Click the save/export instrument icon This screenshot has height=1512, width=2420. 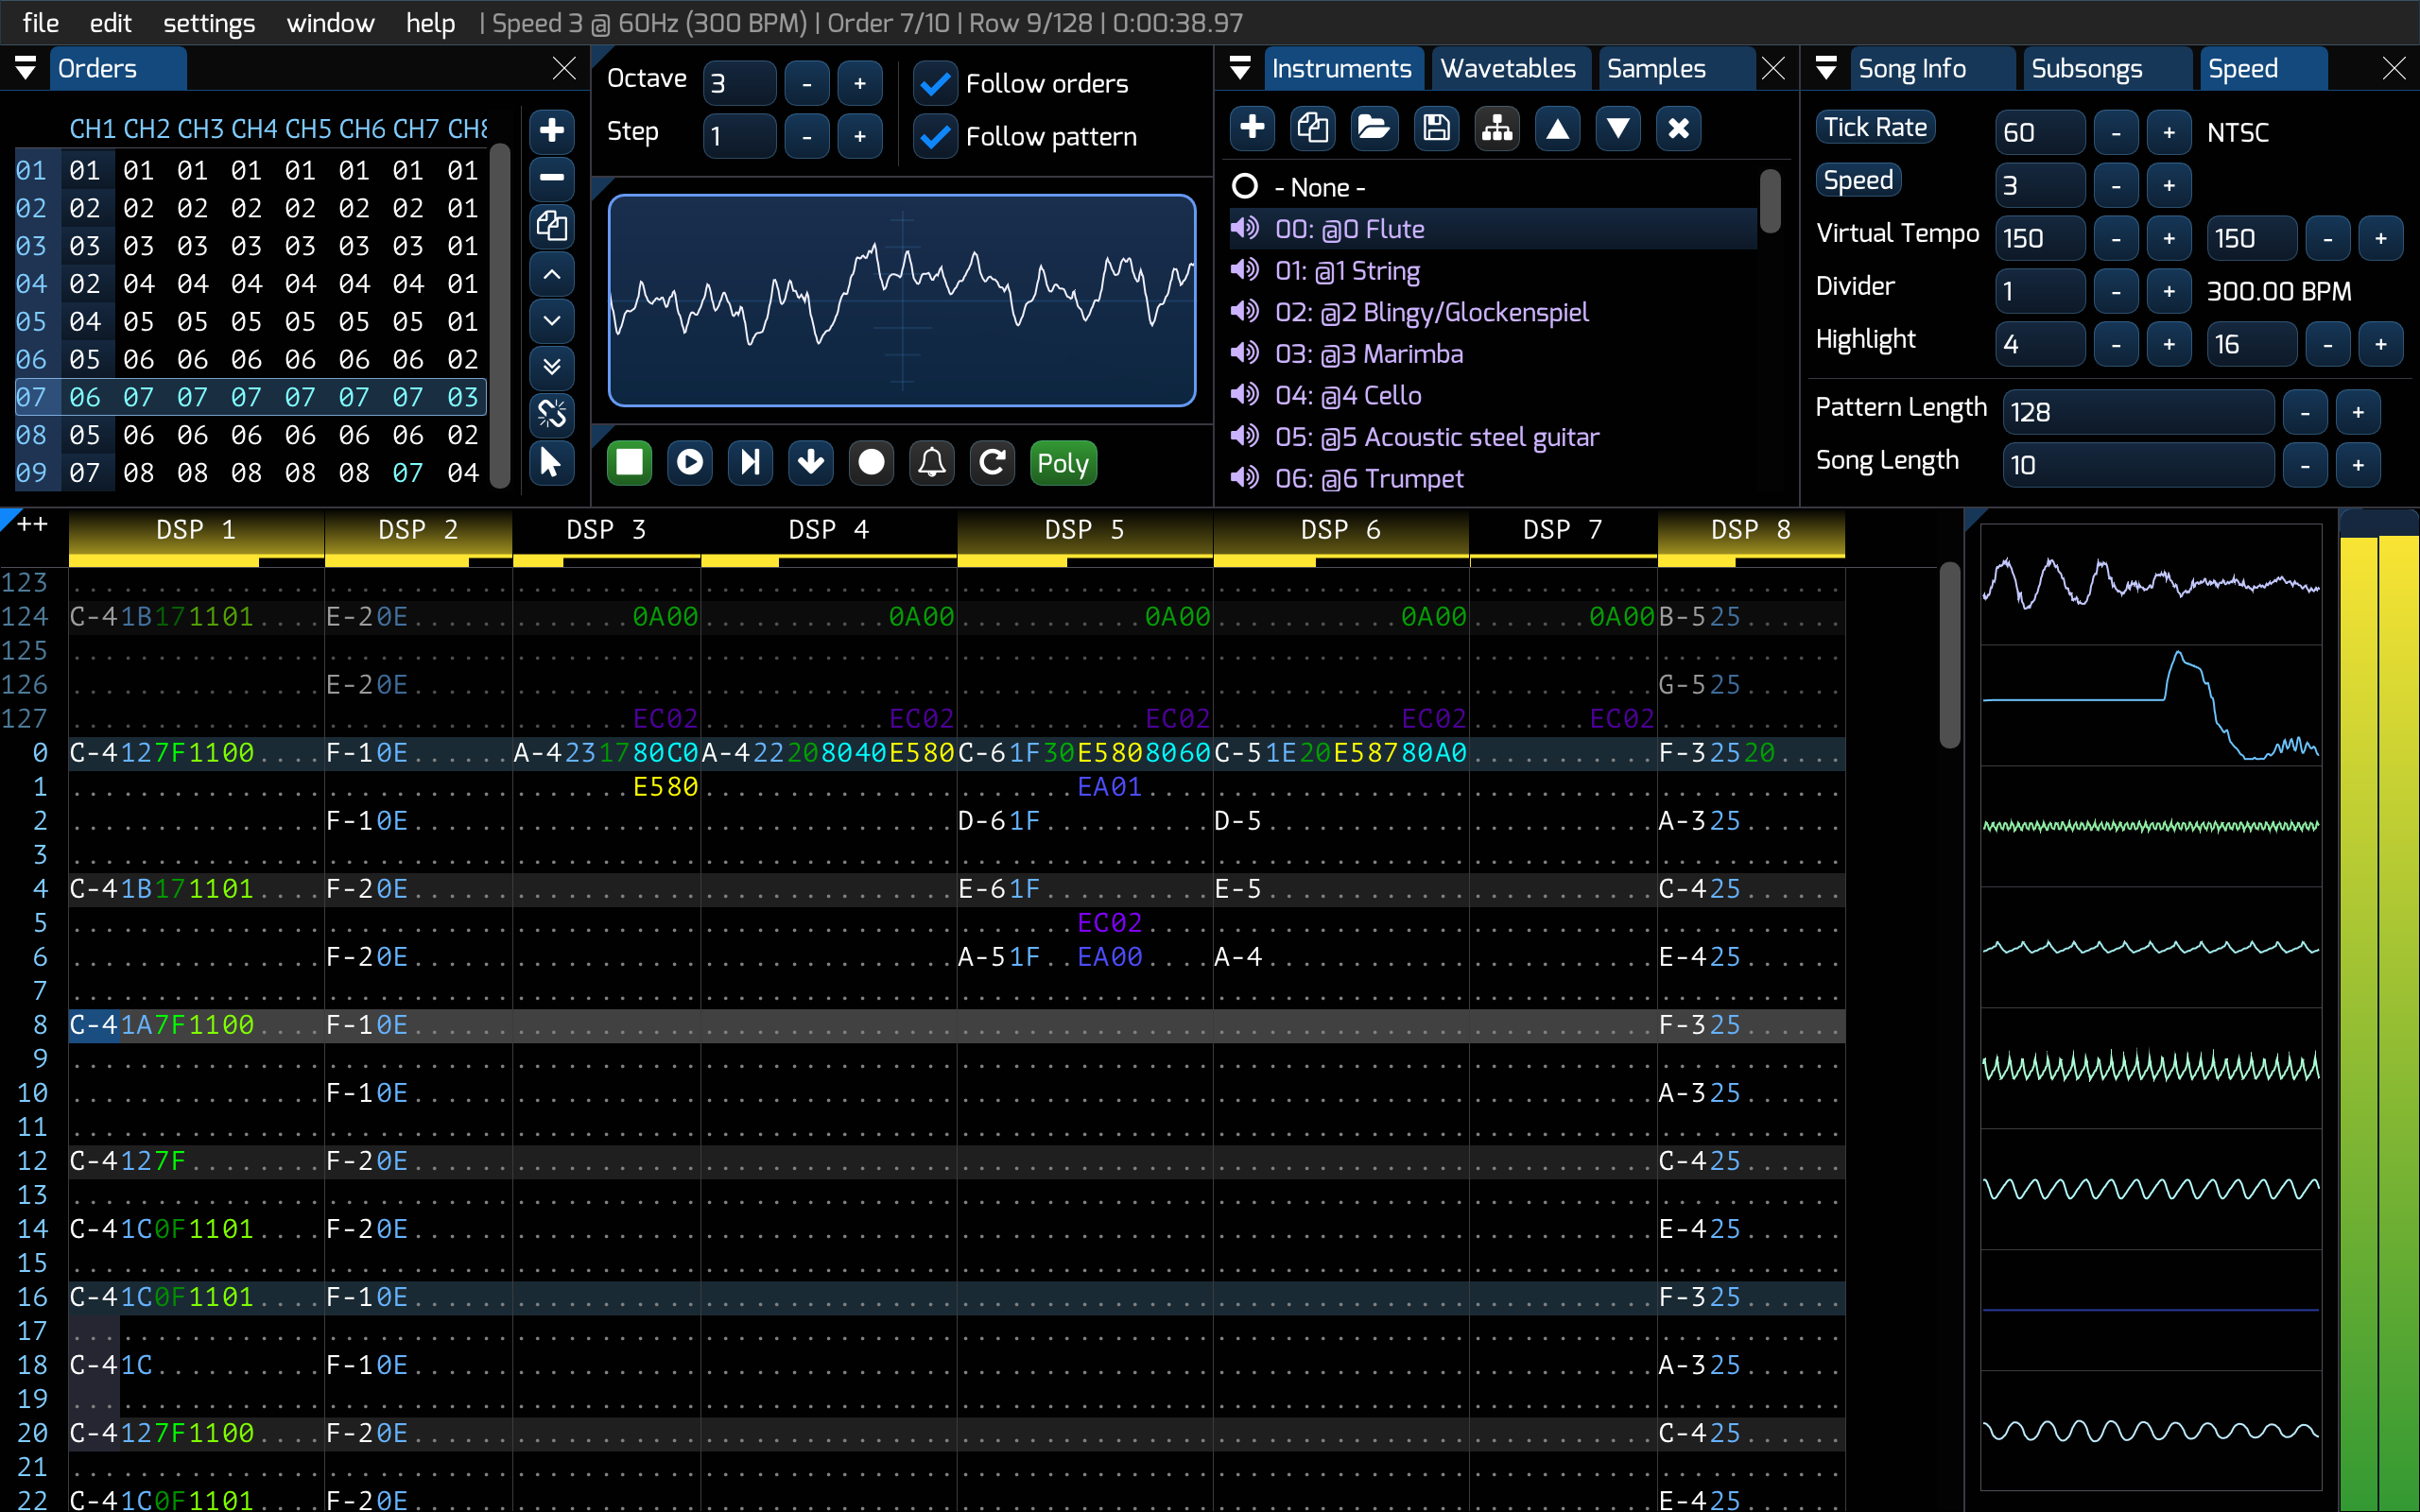coord(1438,128)
